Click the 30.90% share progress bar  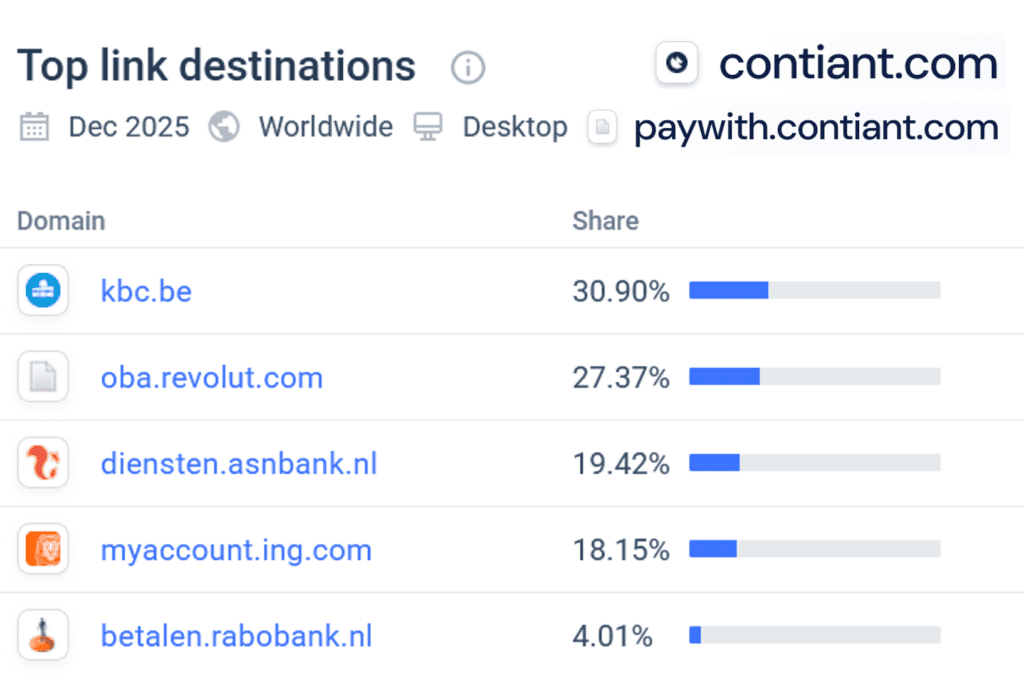point(814,289)
